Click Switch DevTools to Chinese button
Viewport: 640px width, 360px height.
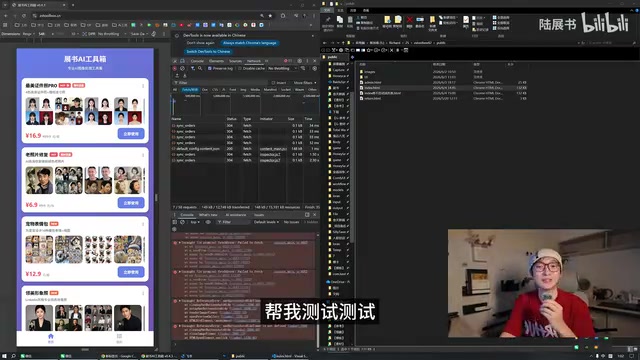coord(209,51)
